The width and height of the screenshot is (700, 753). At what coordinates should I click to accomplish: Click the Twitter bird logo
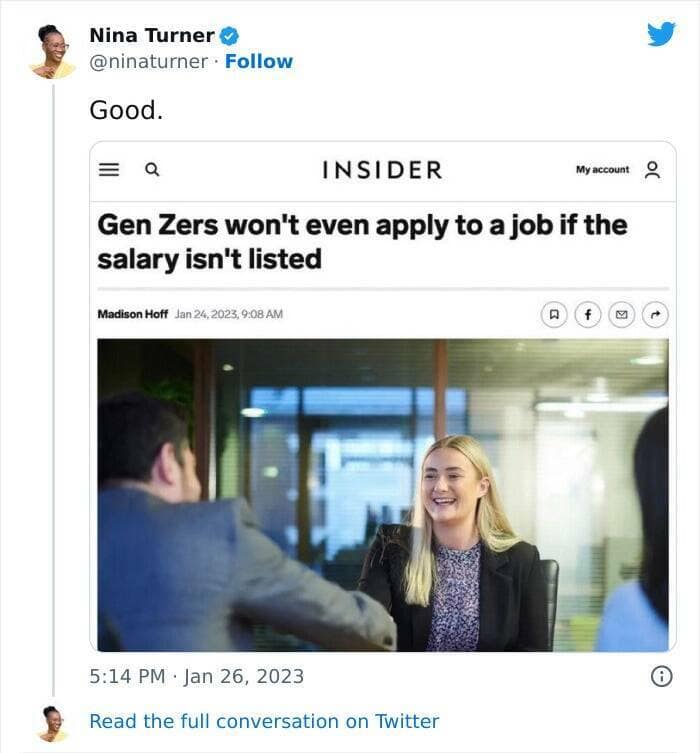(661, 34)
